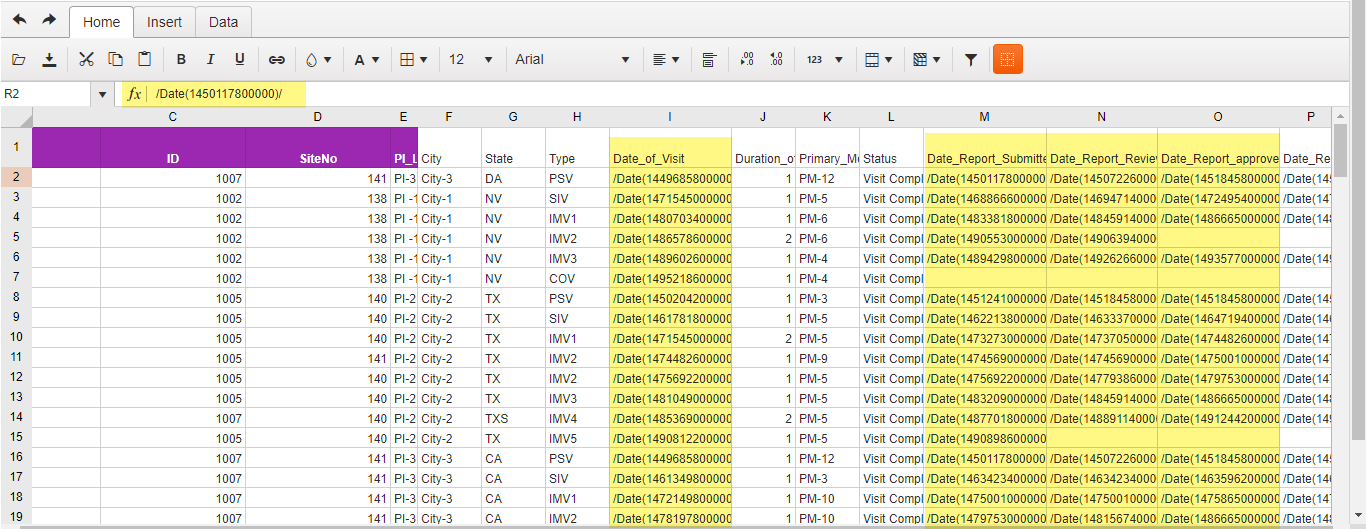Select the SiteNo column header cell
This screenshot has height=529, width=1366.
317,158
